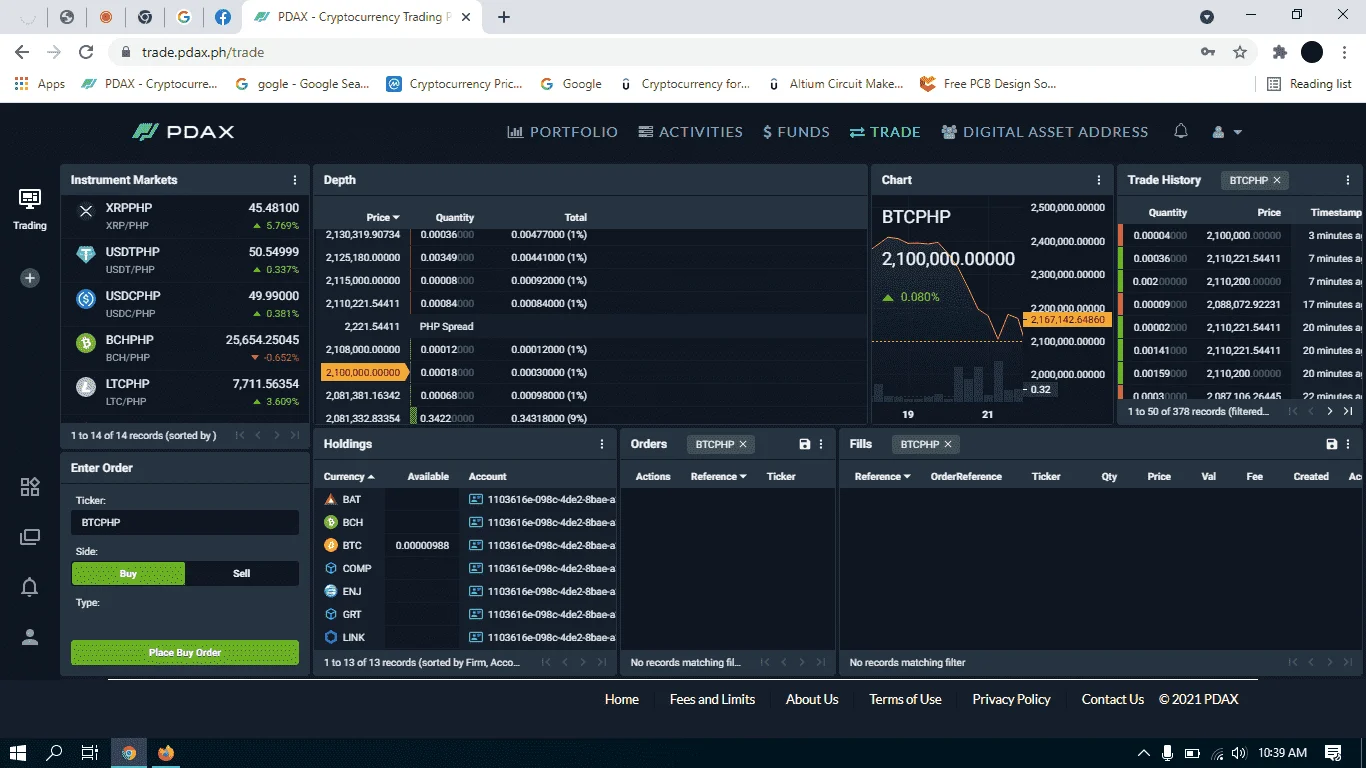Remove BTCPHP filter from Trade History
Screen dimensions: 1366x768
pos(1277,180)
